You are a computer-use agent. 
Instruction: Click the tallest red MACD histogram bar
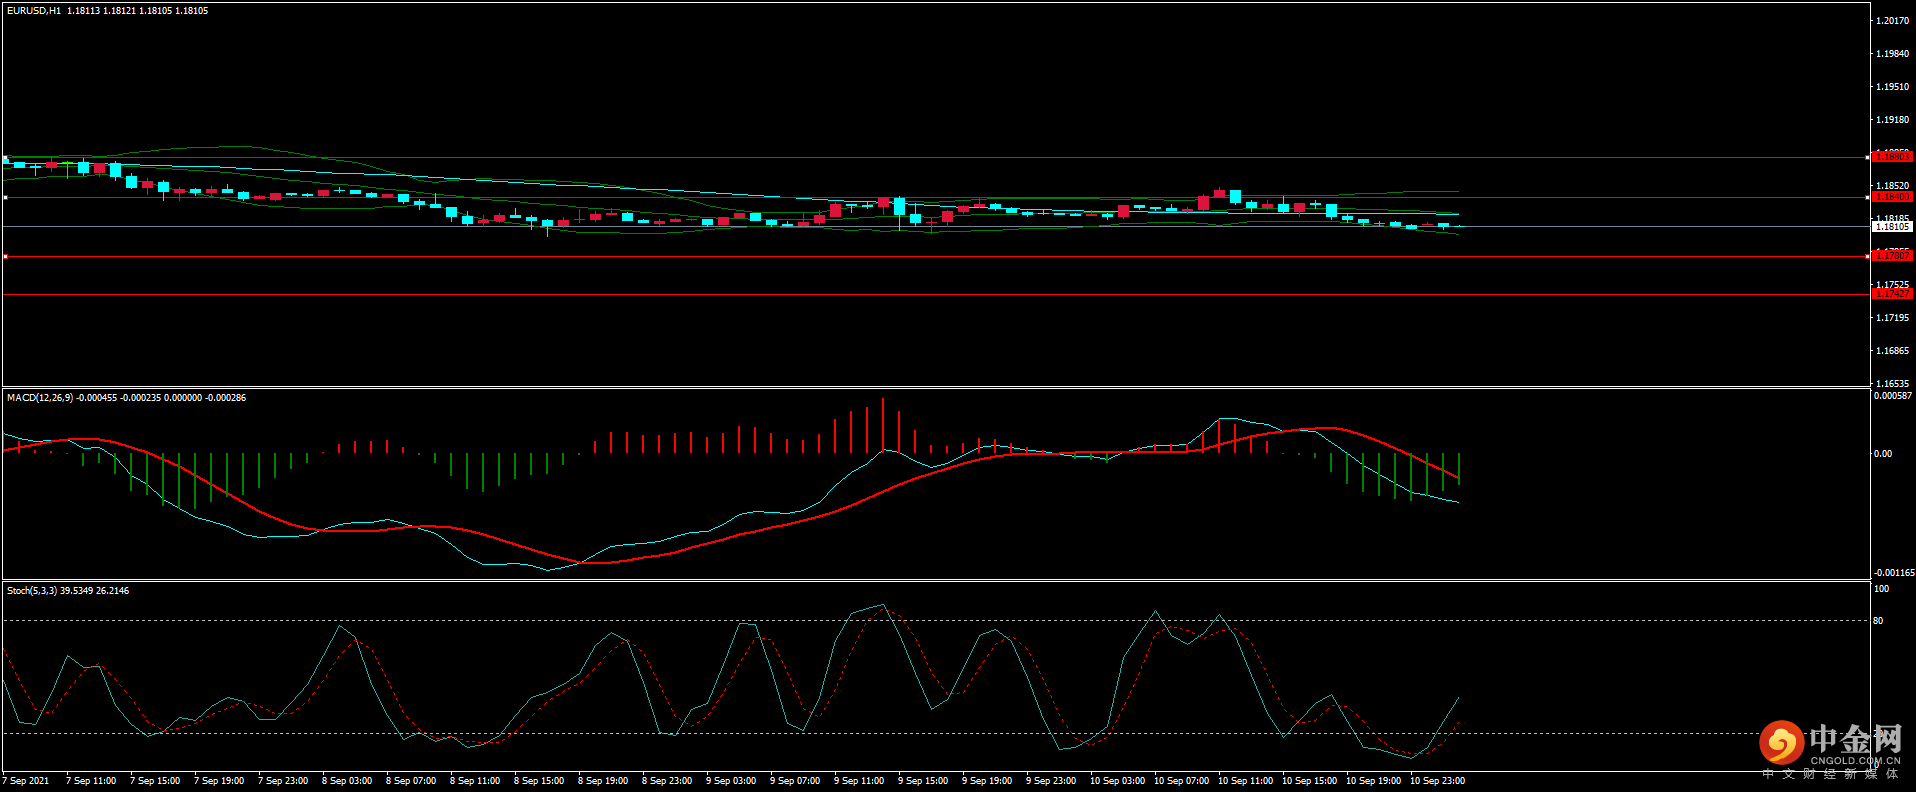(882, 426)
